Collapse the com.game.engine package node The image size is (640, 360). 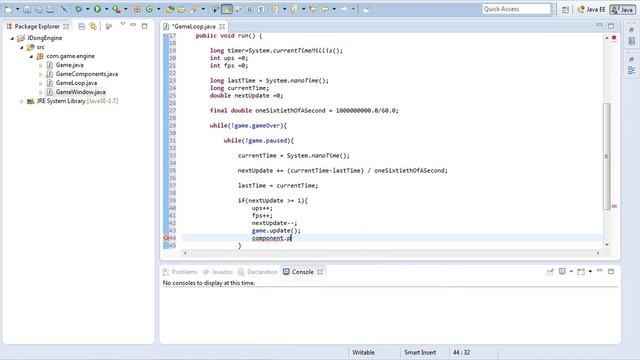coord(31,56)
